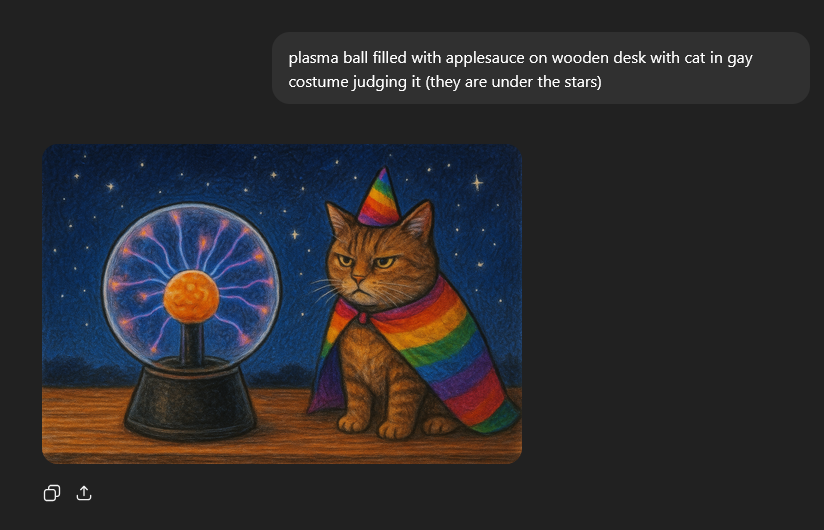
Task: Click the red clasp fastening the cape
Action: (x=363, y=317)
